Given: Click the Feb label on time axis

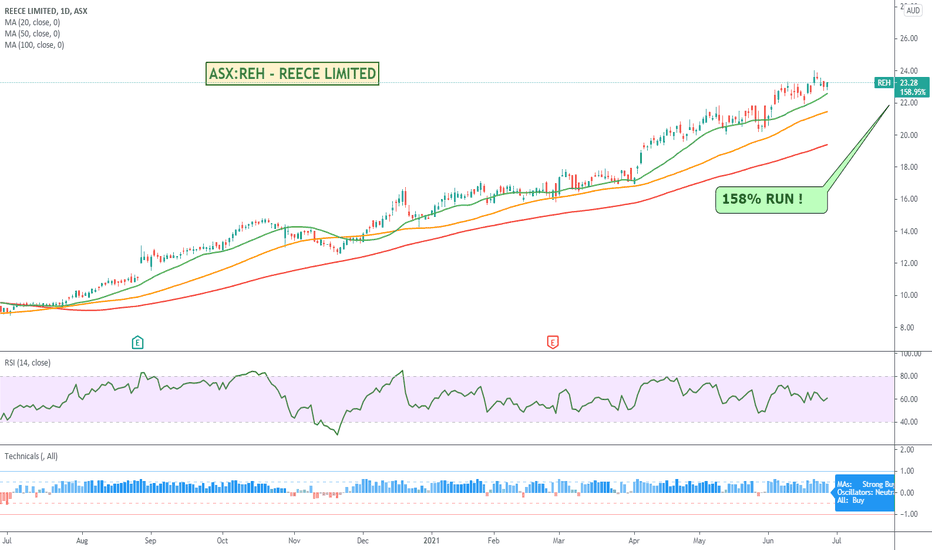Looking at the screenshot, I should (x=493, y=540).
